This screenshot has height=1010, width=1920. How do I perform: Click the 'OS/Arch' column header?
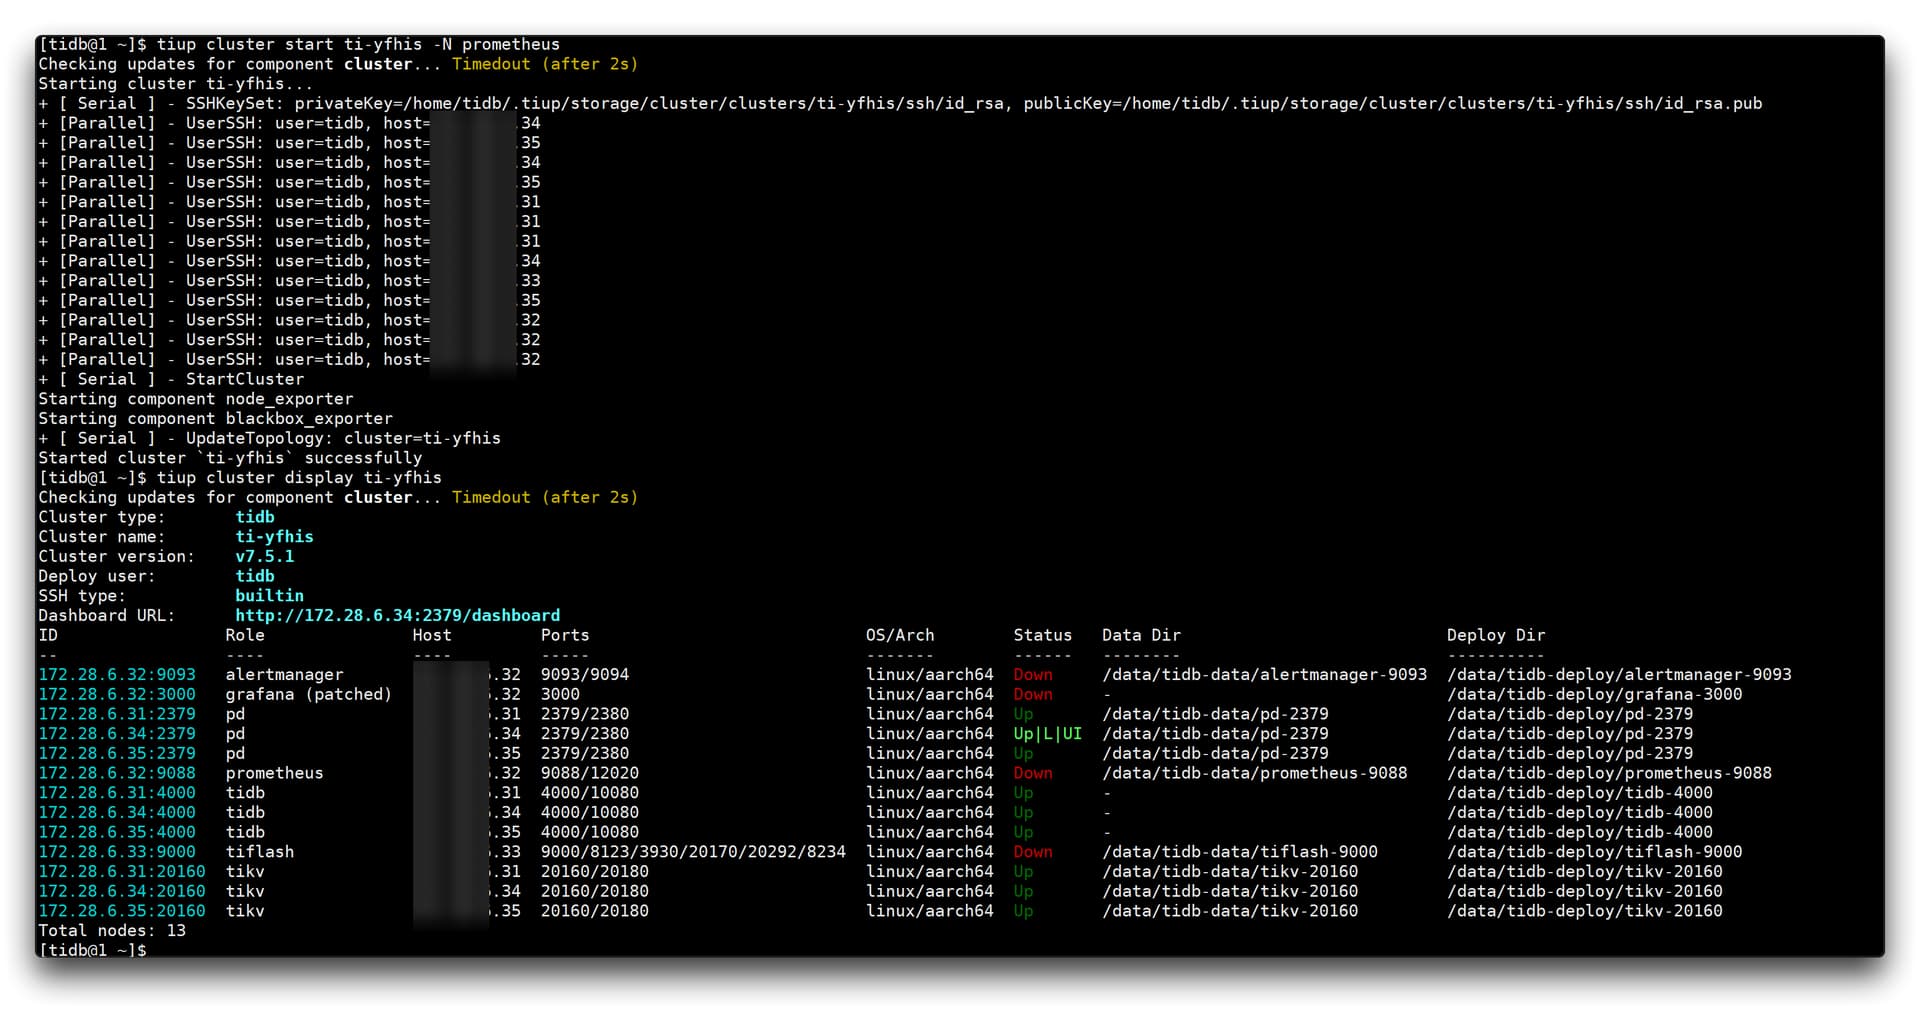point(900,635)
